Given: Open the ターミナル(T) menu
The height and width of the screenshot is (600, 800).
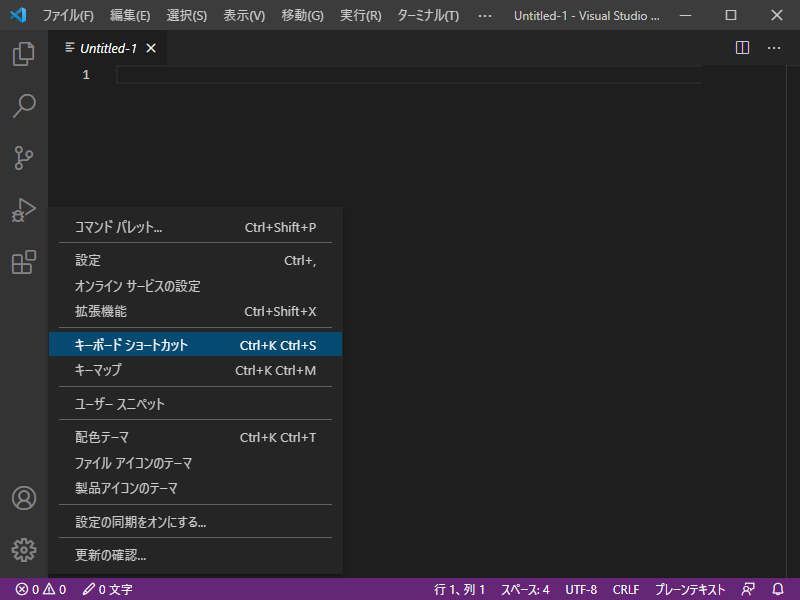Looking at the screenshot, I should 428,16.
